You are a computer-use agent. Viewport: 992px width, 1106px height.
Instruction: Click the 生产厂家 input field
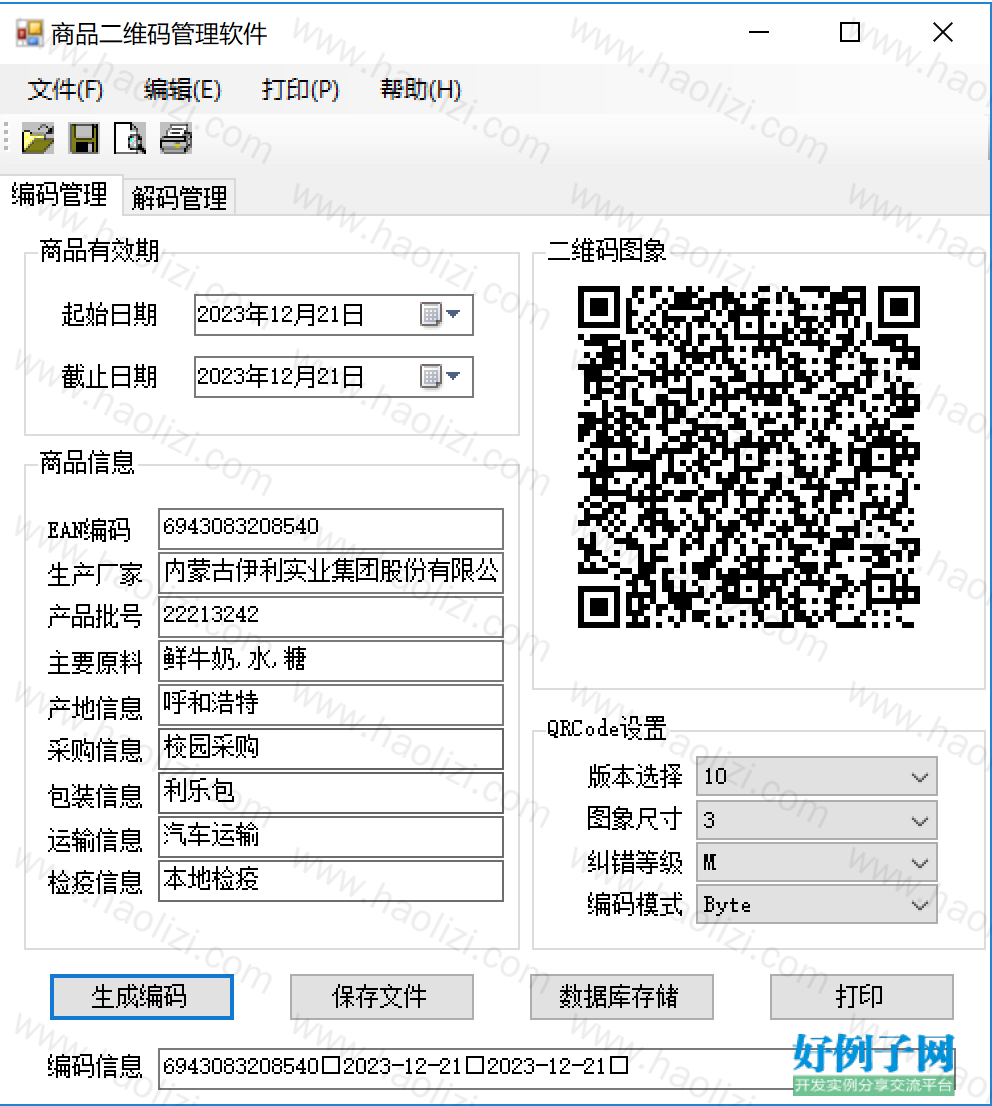click(331, 573)
